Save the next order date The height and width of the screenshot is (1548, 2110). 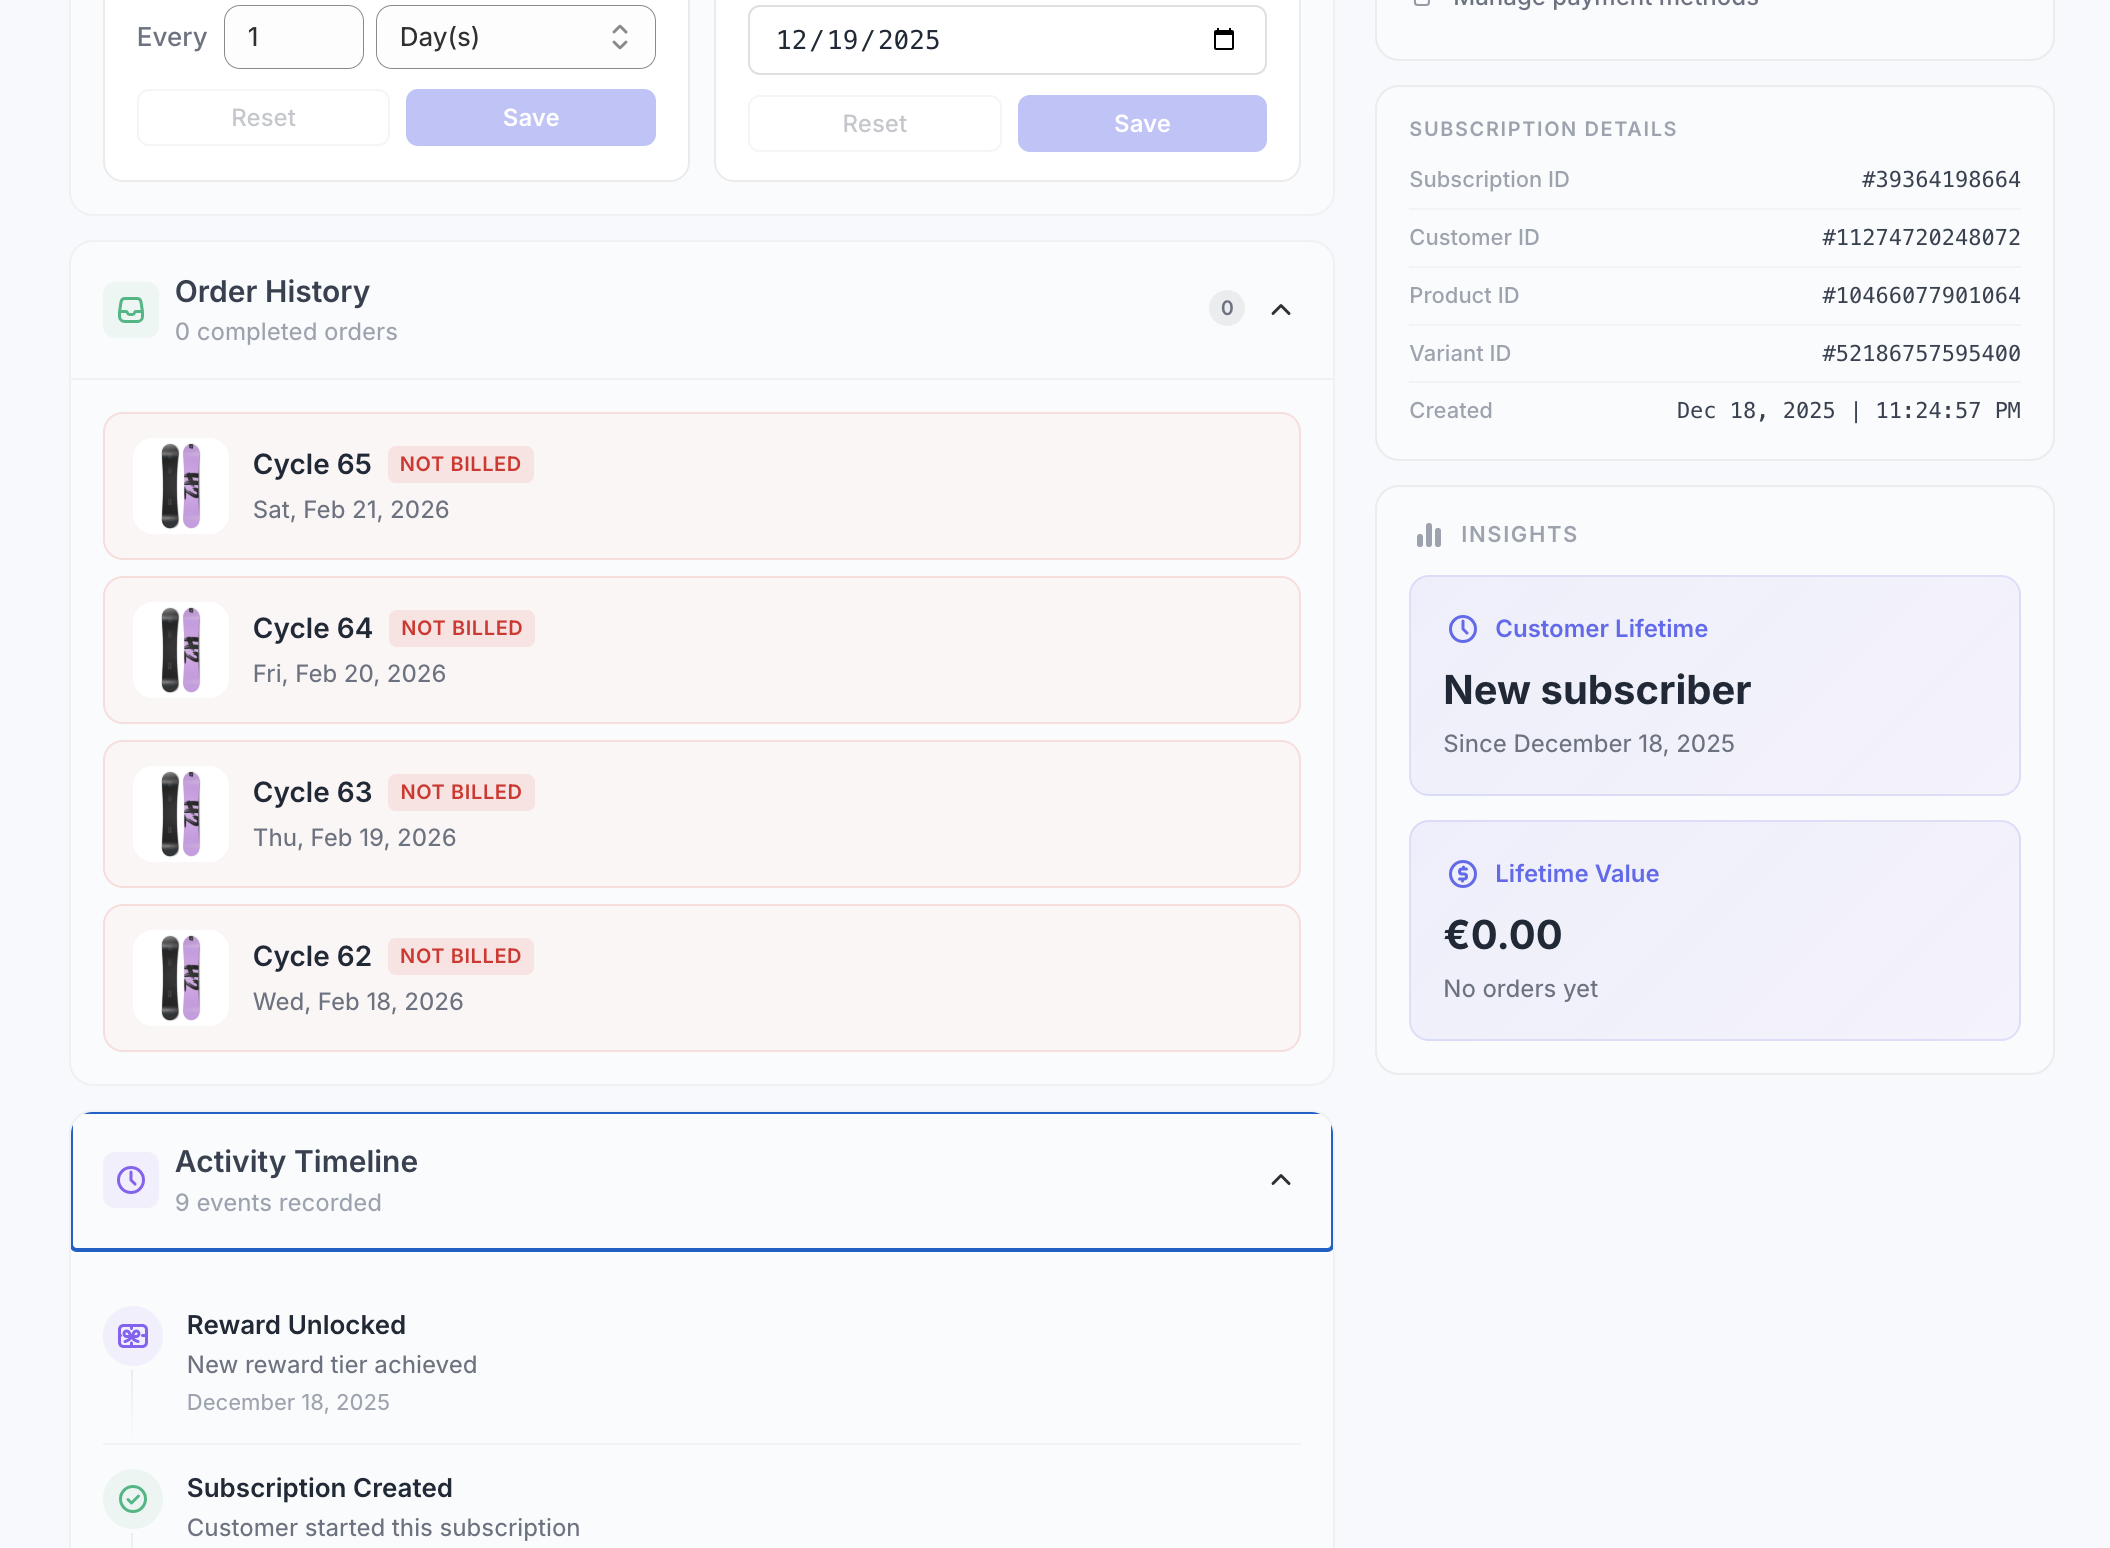(x=1142, y=124)
